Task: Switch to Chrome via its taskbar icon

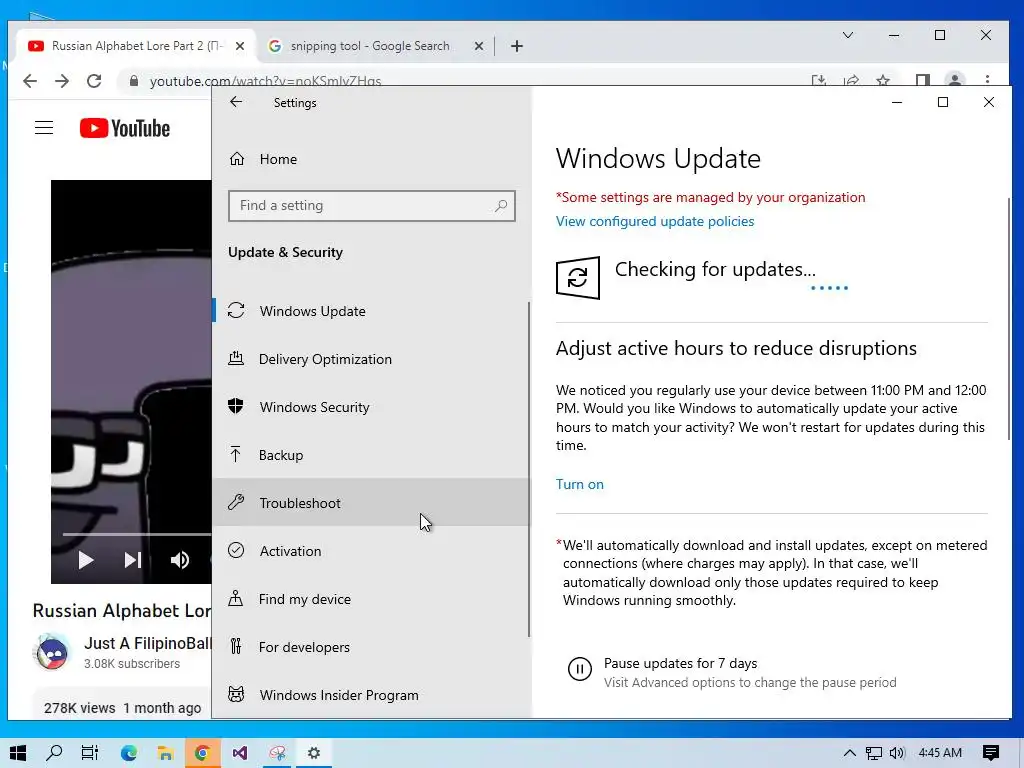Action: [202, 753]
